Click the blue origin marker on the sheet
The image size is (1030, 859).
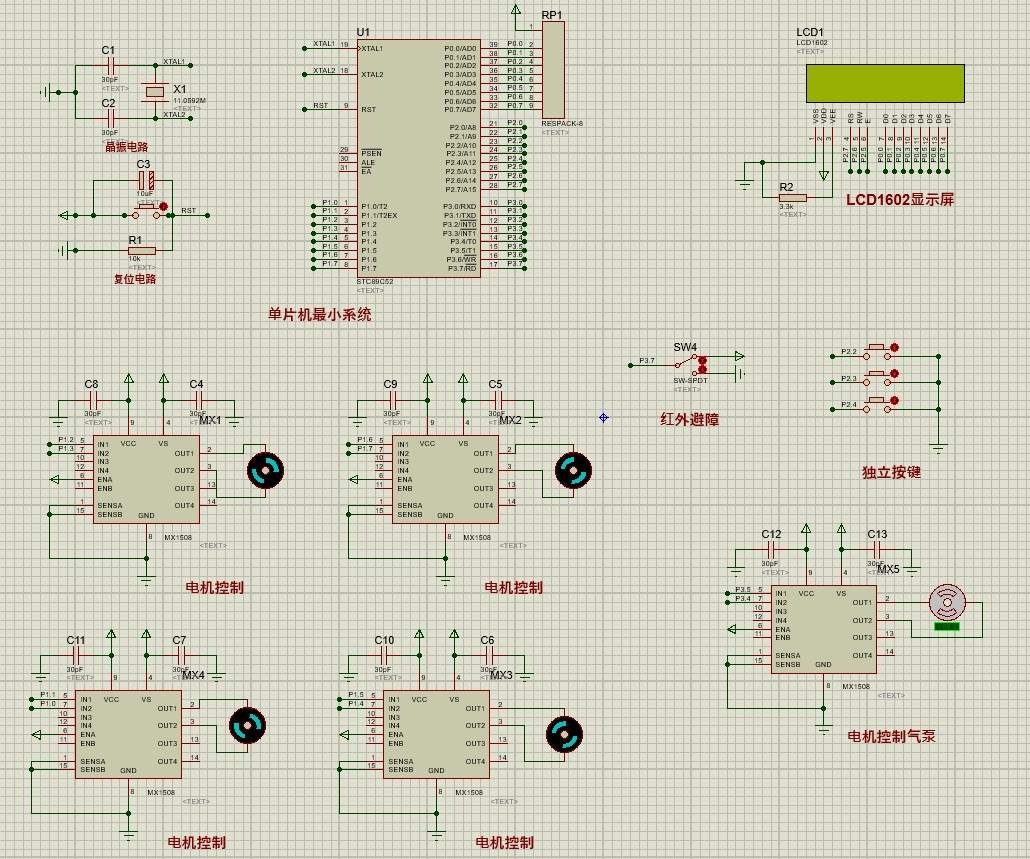(x=604, y=417)
